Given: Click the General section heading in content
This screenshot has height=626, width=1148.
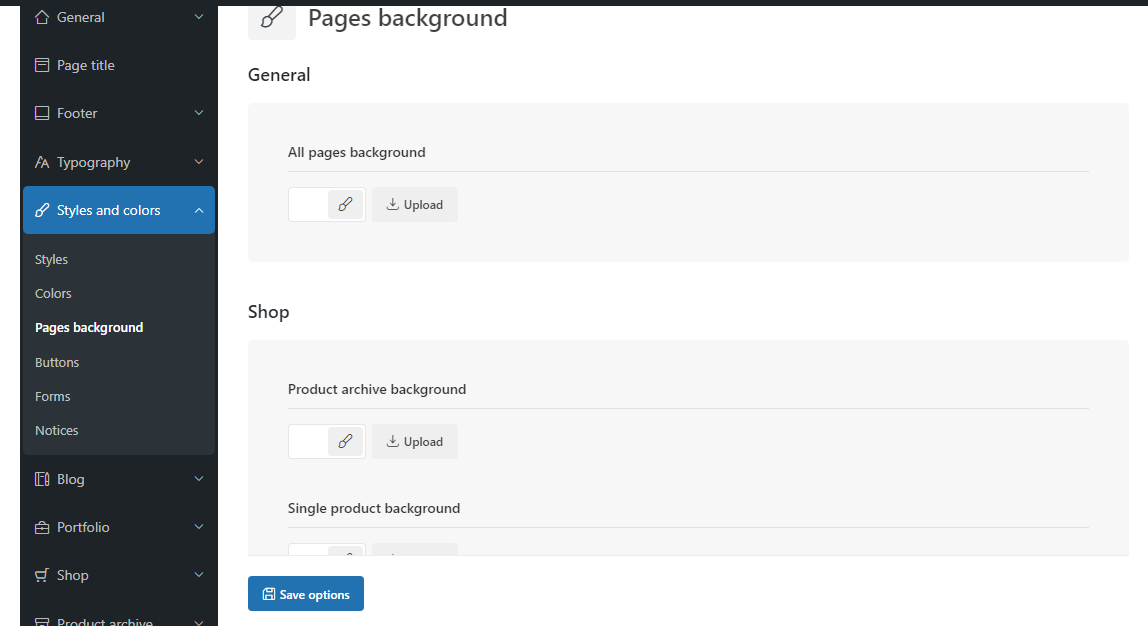Looking at the screenshot, I should 279,75.
